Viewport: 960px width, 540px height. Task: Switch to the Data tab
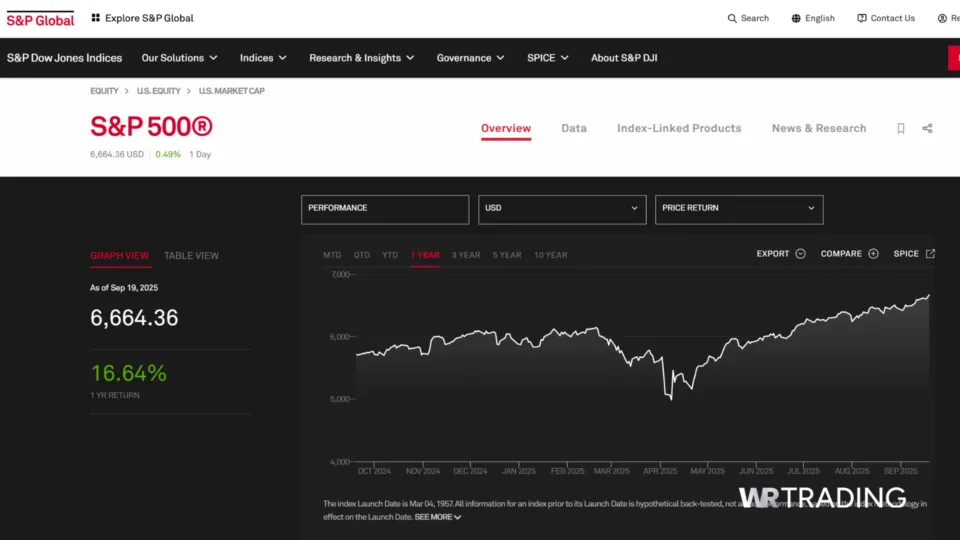click(x=574, y=128)
